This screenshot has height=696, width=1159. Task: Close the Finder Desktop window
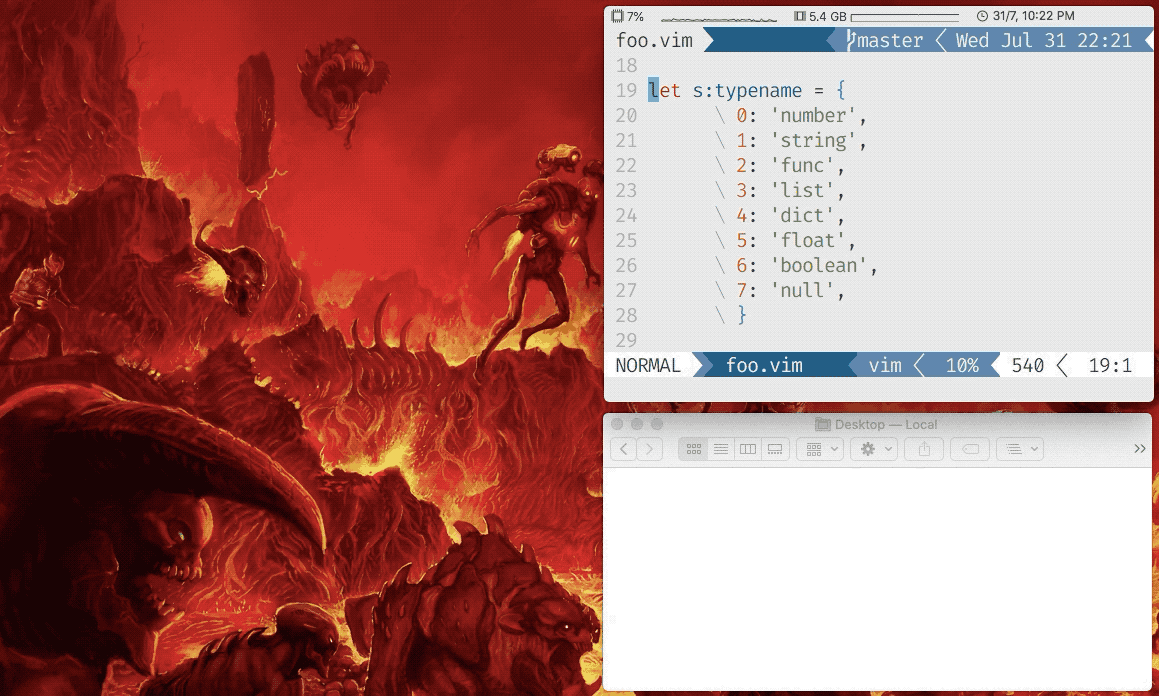pyautogui.click(x=617, y=424)
